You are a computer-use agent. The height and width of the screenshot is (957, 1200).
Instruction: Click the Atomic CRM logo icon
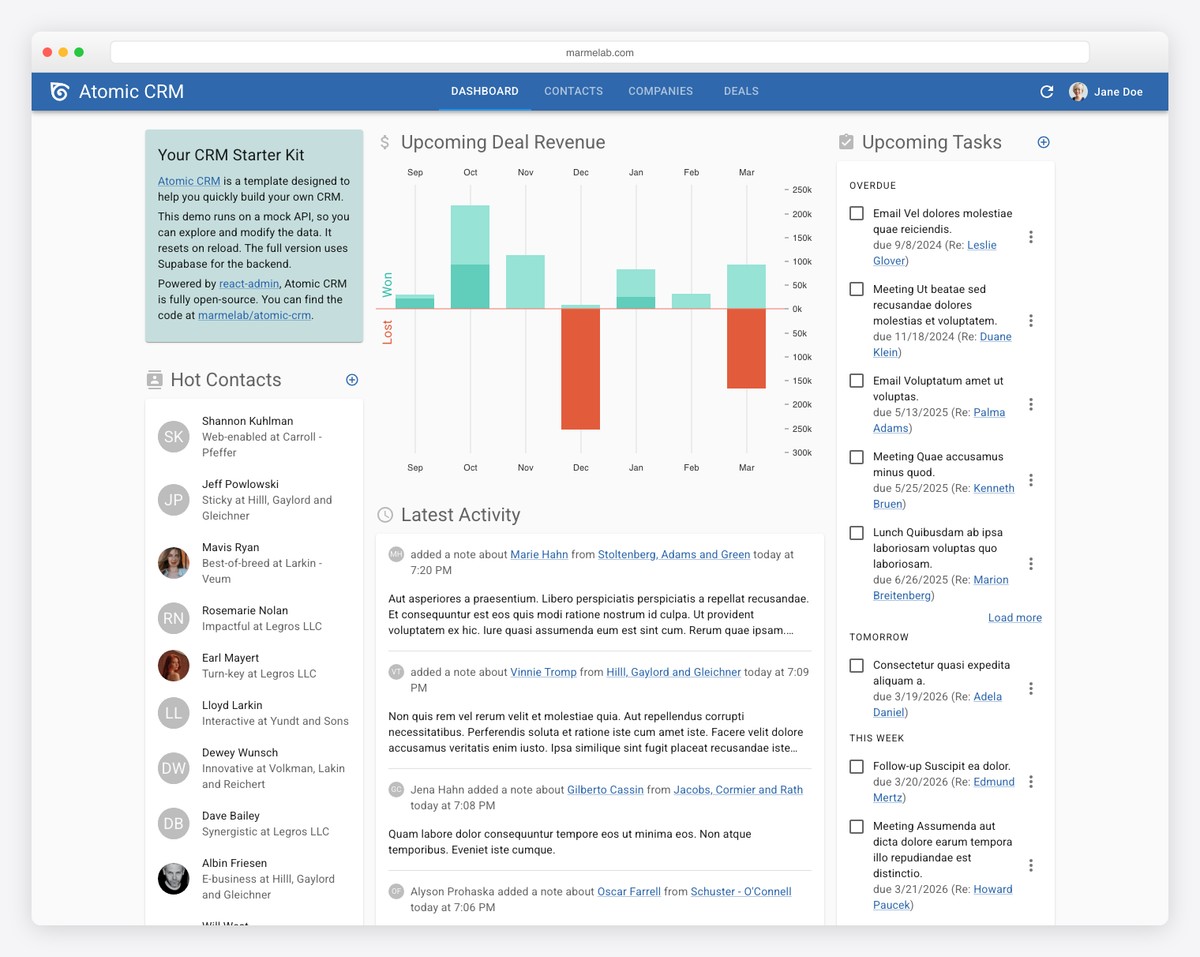pos(59,91)
